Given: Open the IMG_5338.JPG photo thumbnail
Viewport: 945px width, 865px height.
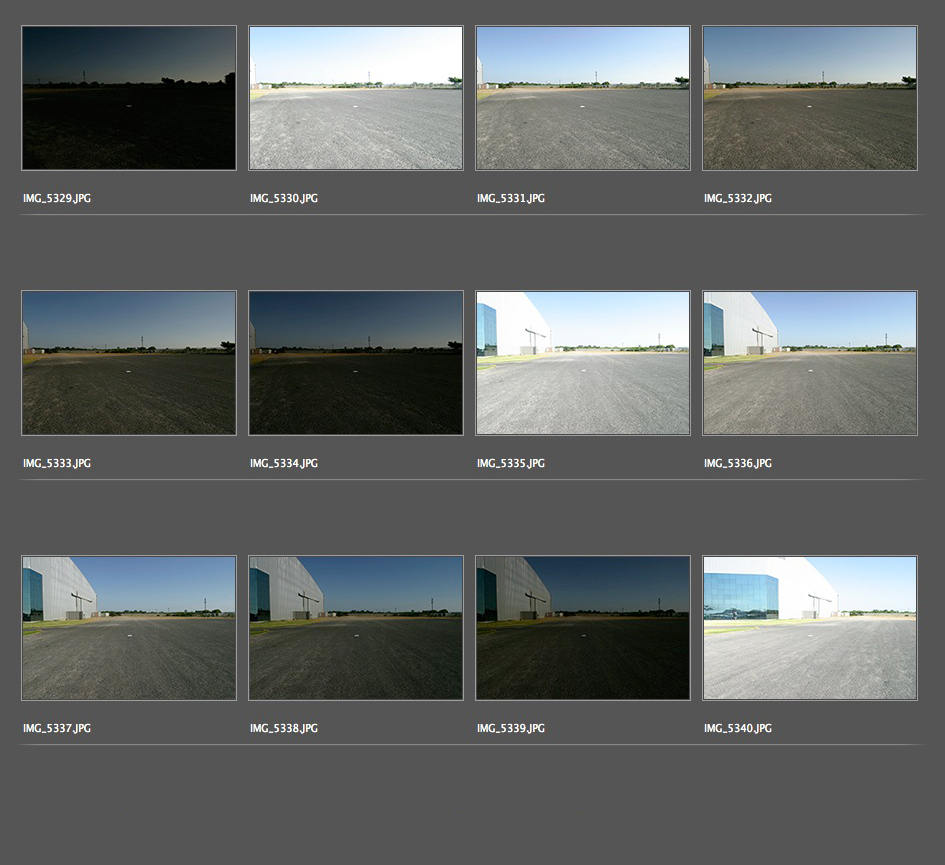Looking at the screenshot, I should [x=356, y=628].
